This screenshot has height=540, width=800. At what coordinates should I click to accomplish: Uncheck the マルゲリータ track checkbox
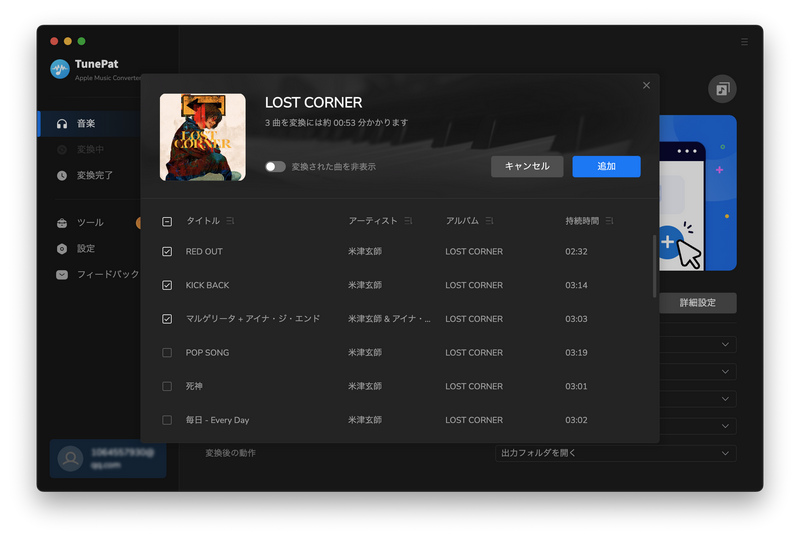click(167, 319)
